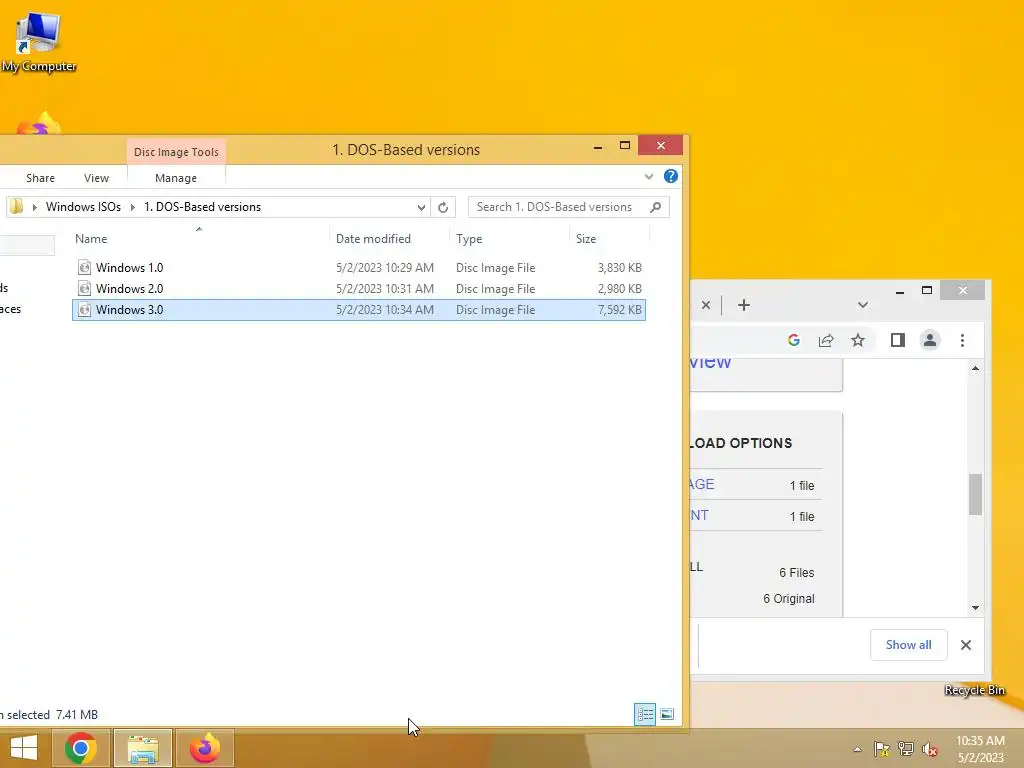Click the 7,592 KB size cell

pyautogui.click(x=619, y=310)
